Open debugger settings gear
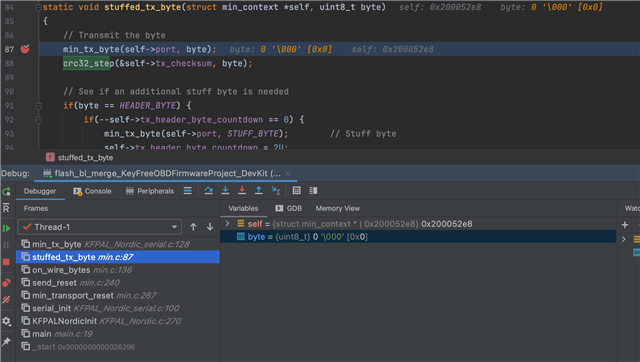 (x=6, y=321)
